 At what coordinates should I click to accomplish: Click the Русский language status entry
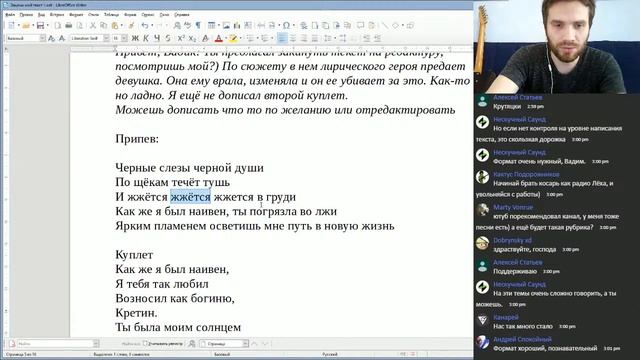point(330,354)
